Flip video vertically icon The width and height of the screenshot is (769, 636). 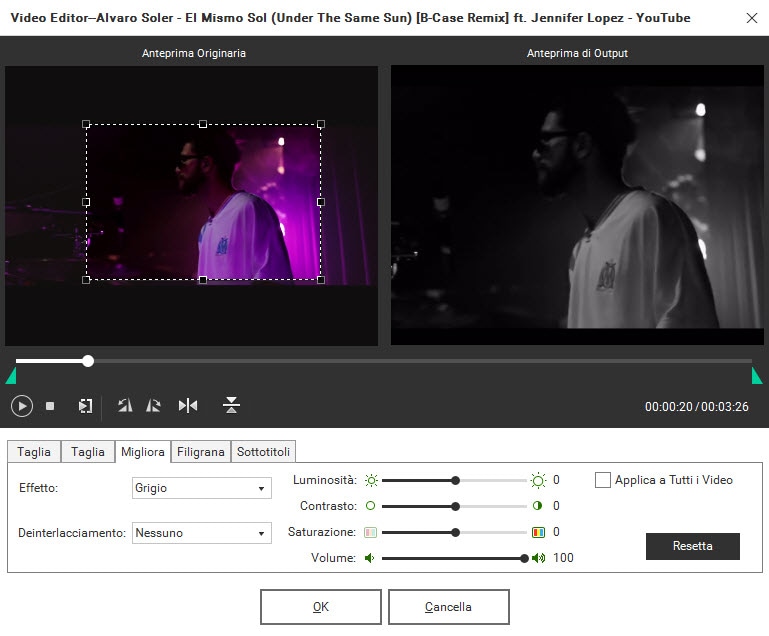(231, 405)
